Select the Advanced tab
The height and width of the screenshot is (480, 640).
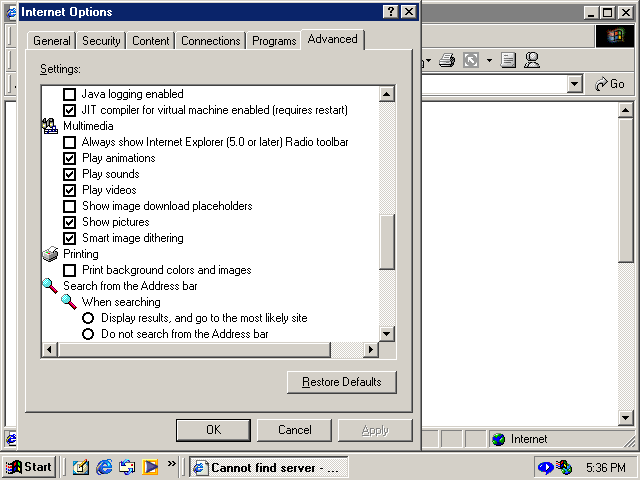[x=332, y=39]
